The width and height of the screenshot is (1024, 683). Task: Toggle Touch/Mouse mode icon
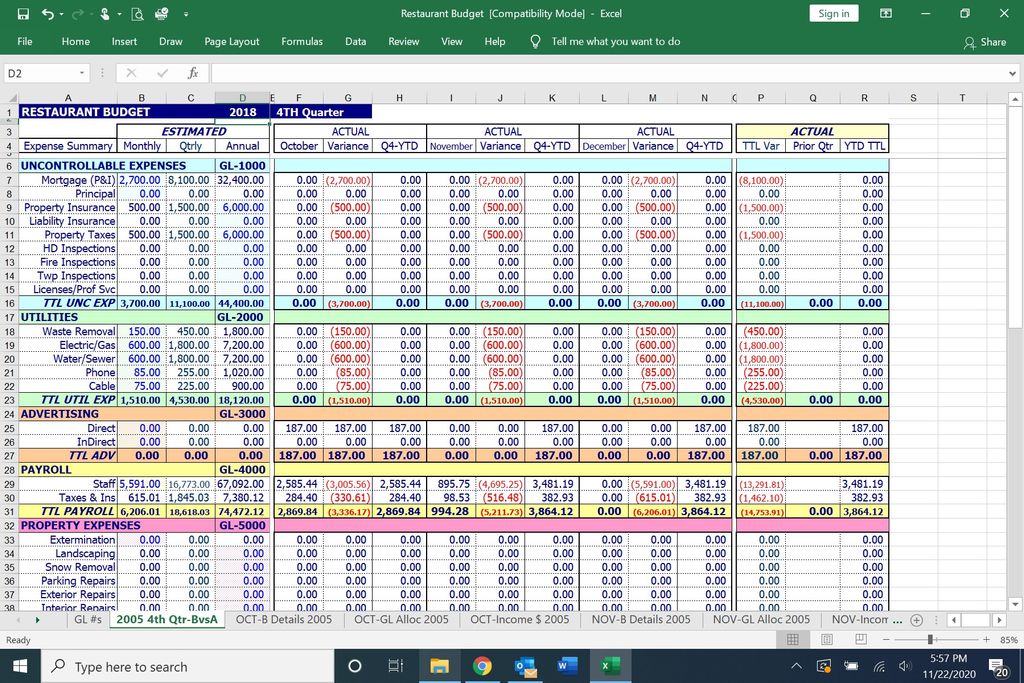pyautogui.click(x=104, y=14)
